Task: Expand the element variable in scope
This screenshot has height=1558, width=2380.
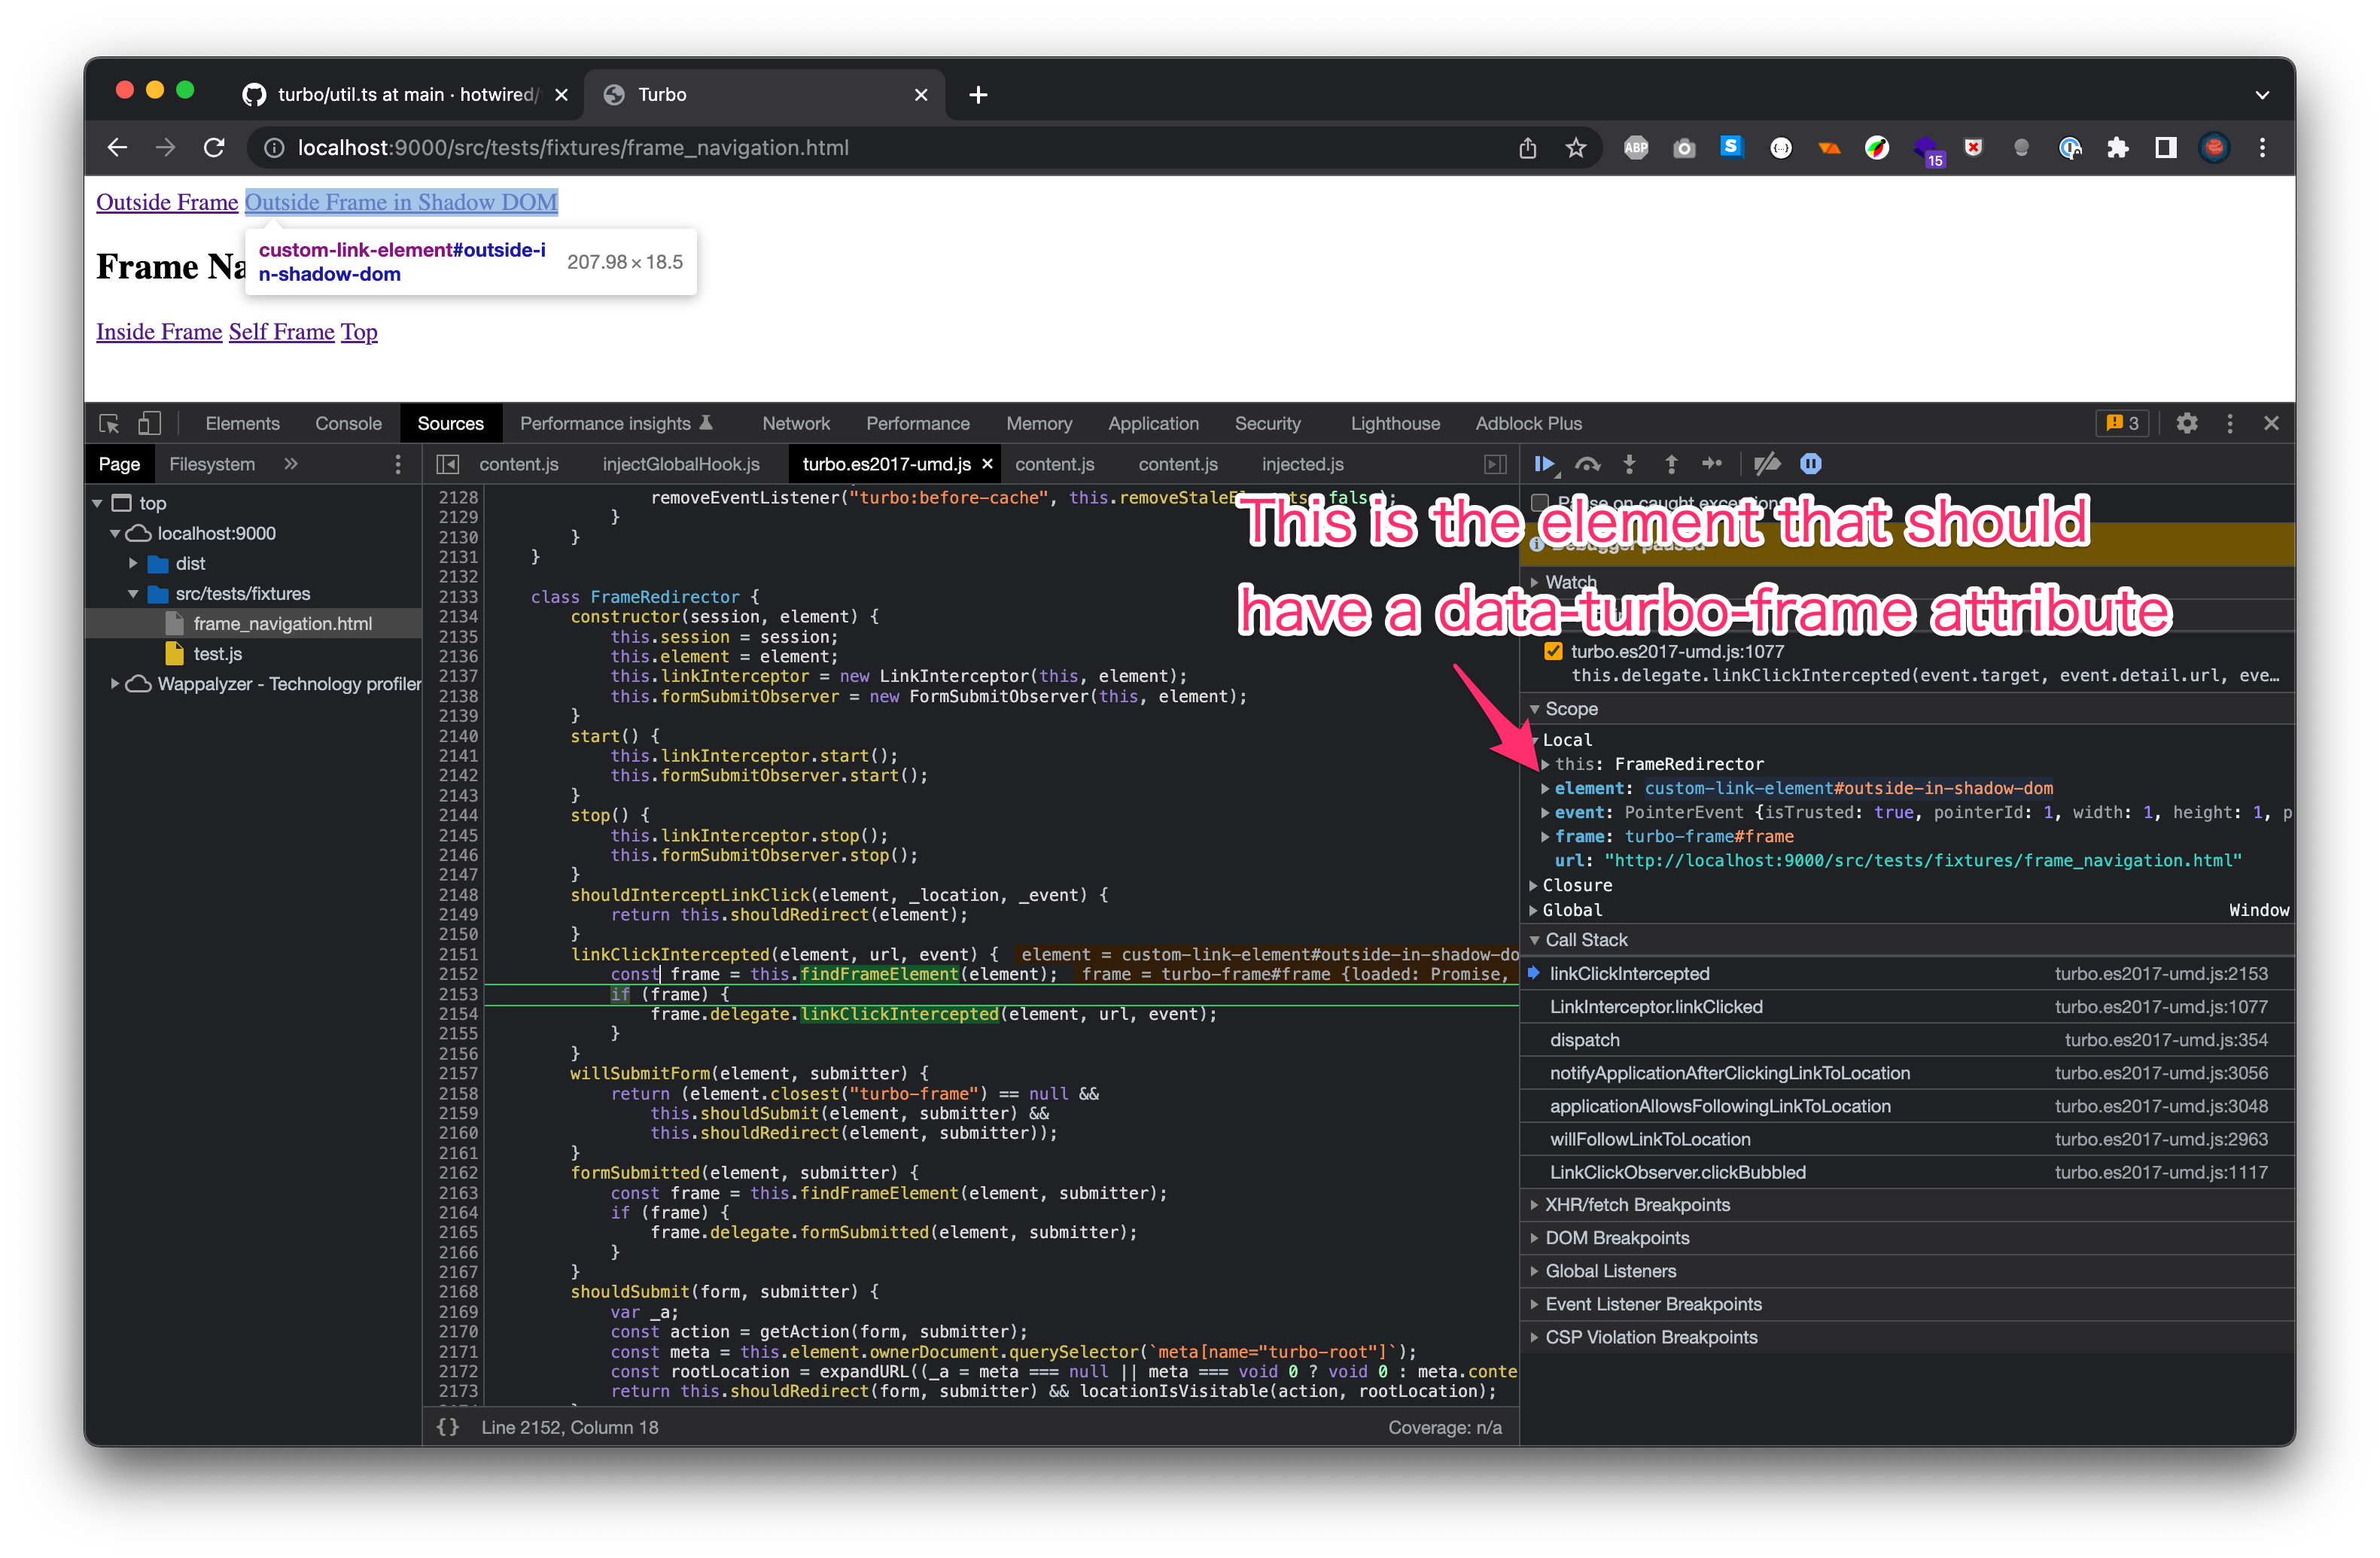Action: coord(1545,788)
